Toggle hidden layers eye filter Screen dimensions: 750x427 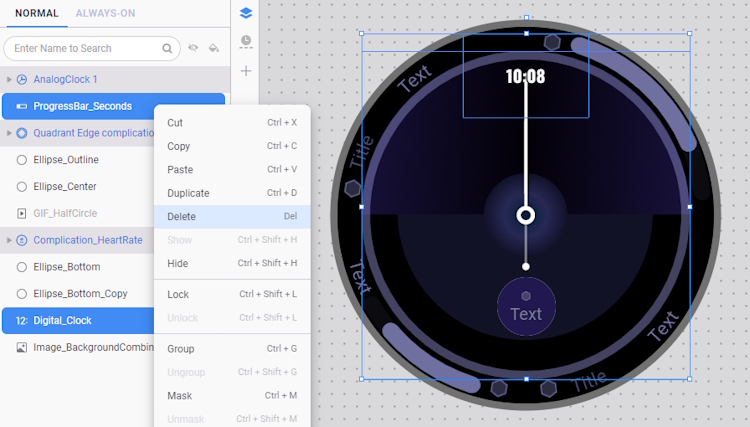(x=193, y=48)
